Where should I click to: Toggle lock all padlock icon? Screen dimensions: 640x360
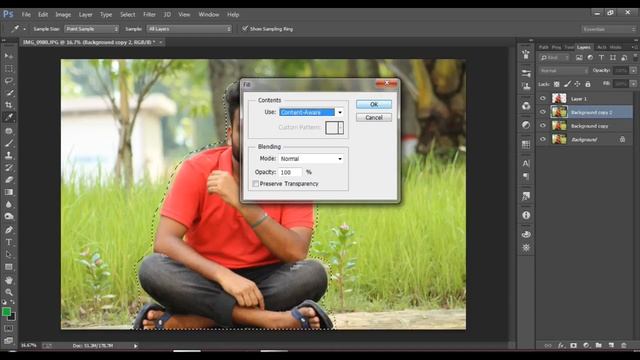pyautogui.click(x=588, y=84)
